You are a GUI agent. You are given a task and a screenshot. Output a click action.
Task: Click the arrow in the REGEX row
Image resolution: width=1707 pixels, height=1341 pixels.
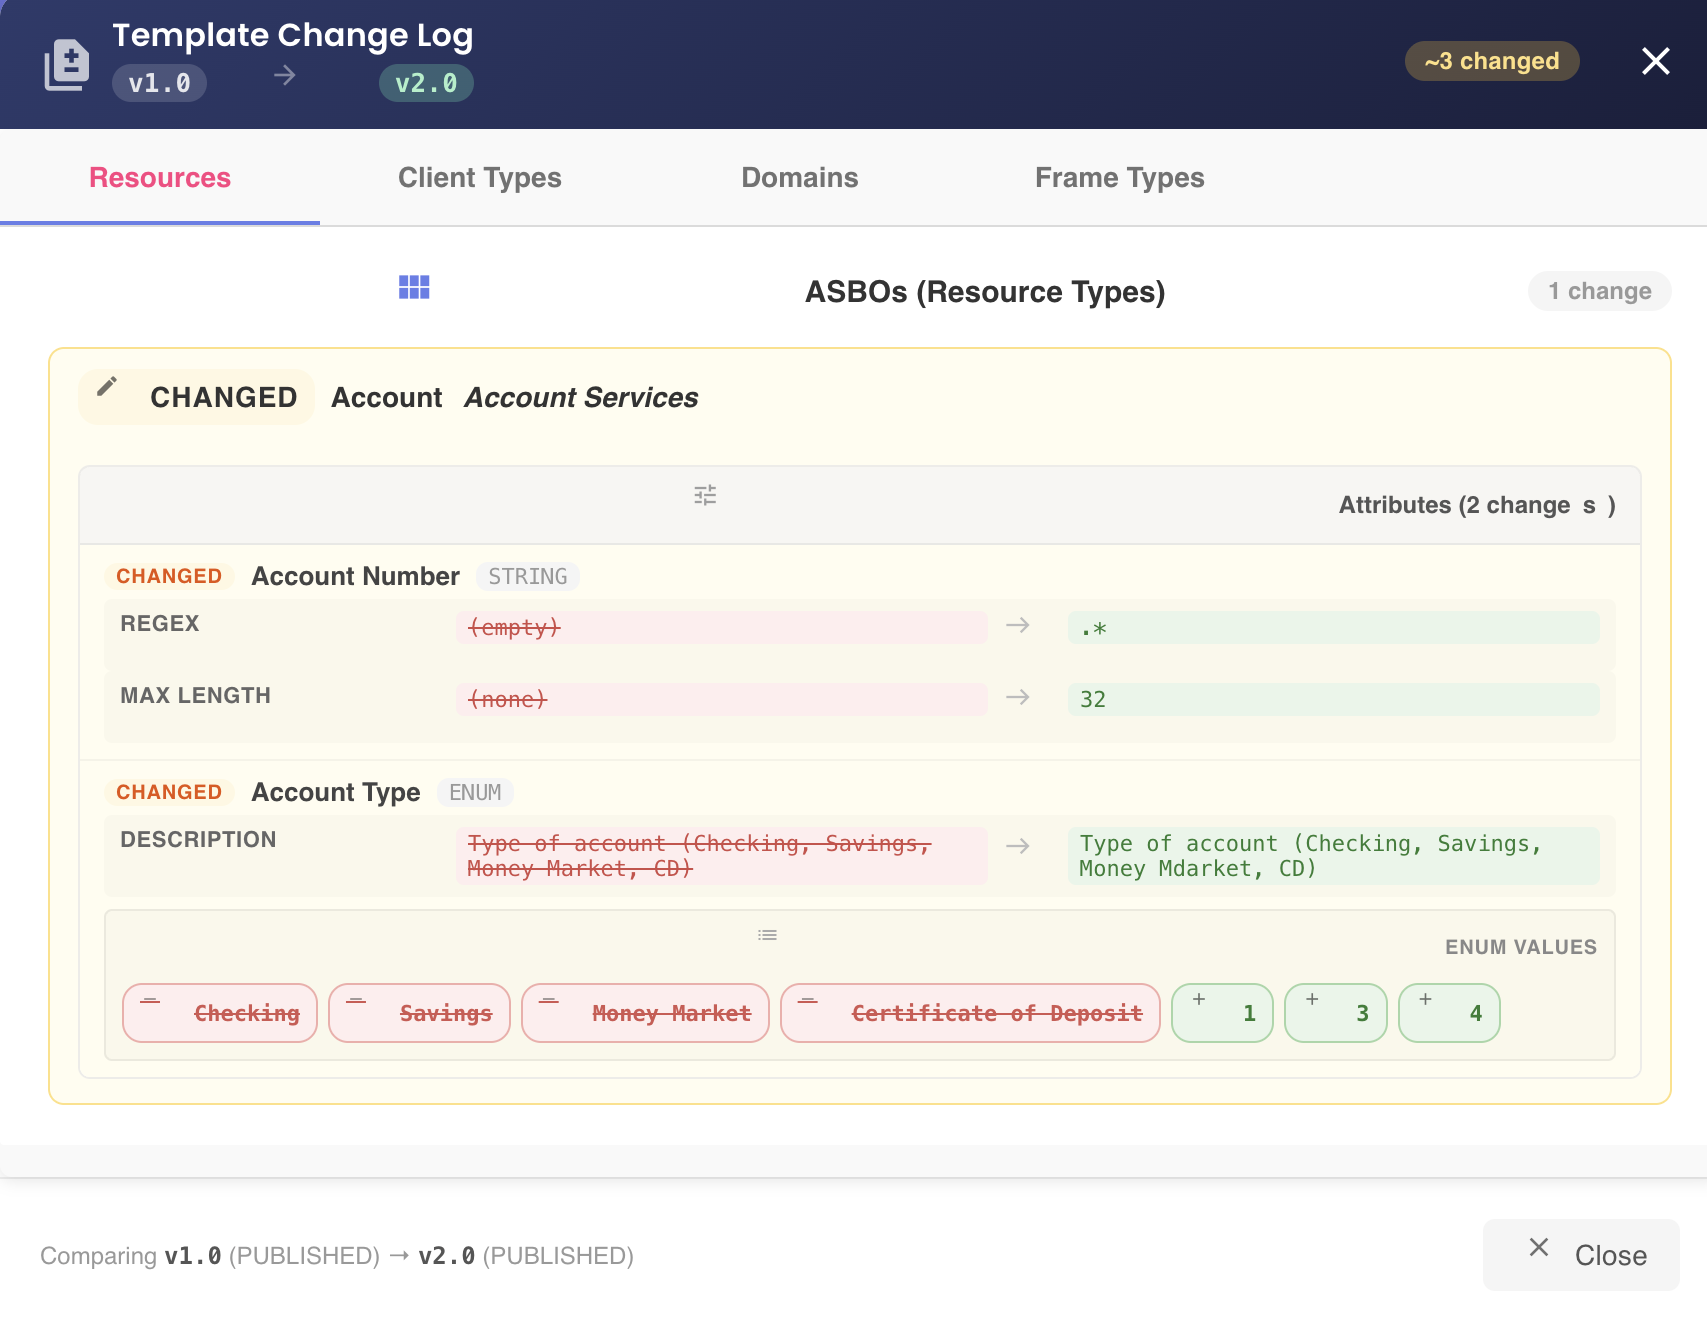click(1018, 625)
